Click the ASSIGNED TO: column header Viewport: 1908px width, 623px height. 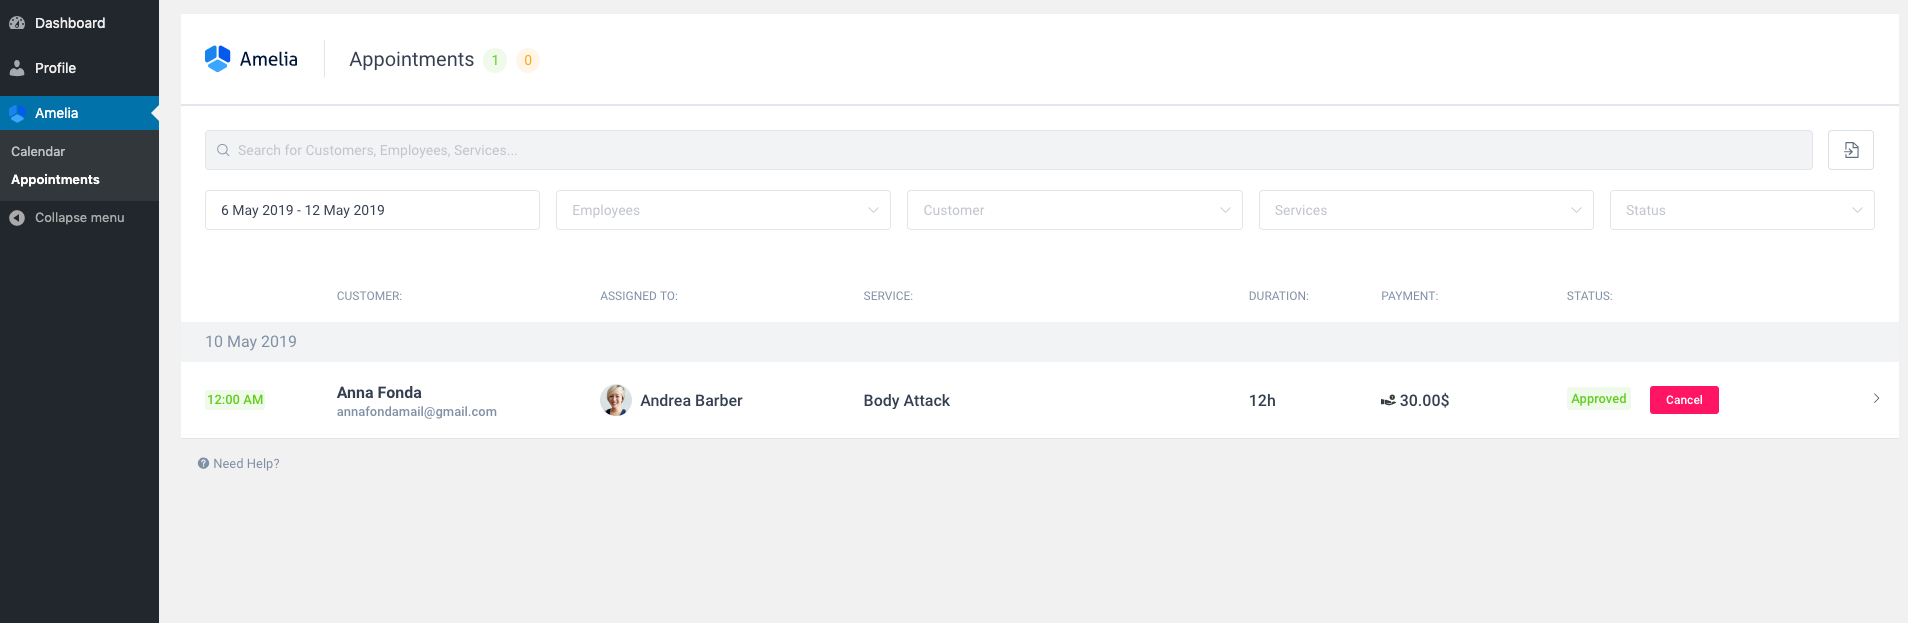pos(639,296)
